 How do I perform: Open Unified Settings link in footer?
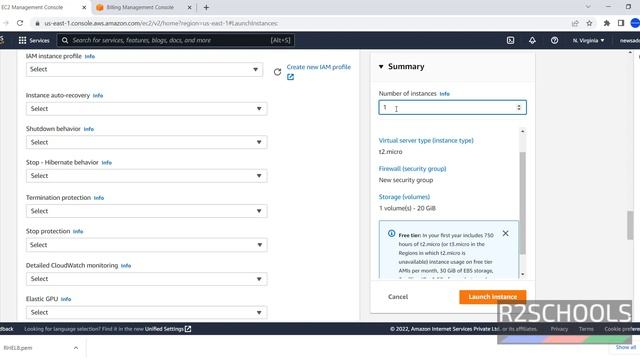(168, 329)
